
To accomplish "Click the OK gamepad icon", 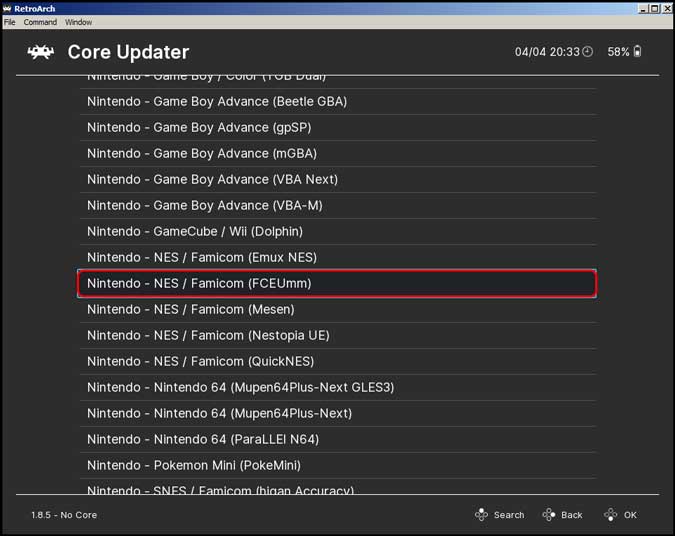I will pyautogui.click(x=610, y=514).
